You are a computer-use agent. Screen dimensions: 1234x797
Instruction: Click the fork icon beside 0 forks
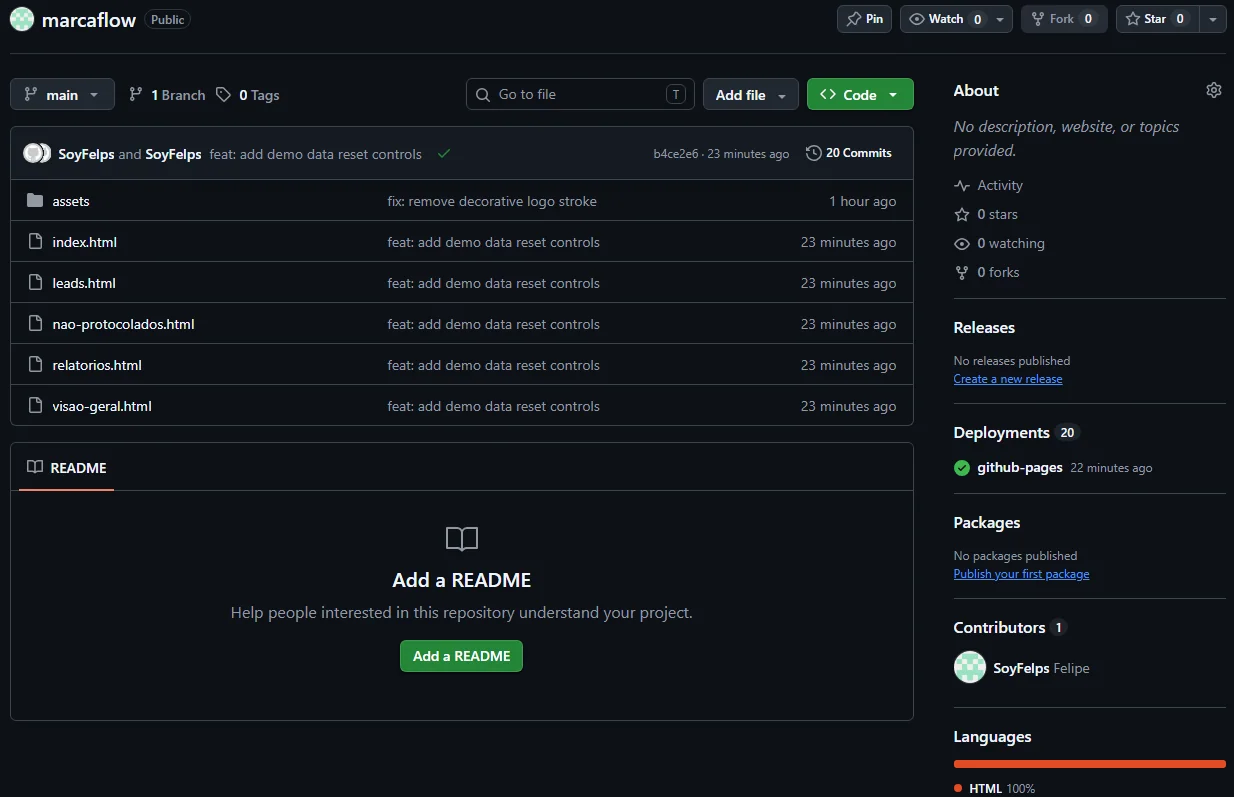(962, 272)
